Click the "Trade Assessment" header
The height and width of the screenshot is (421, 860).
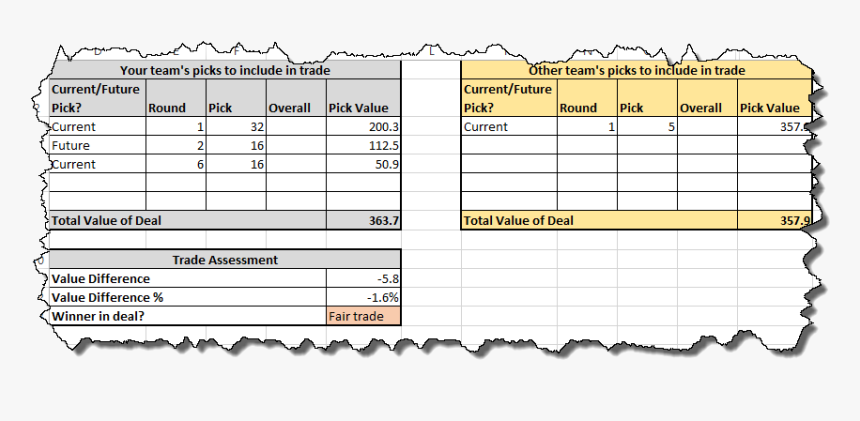point(225,260)
